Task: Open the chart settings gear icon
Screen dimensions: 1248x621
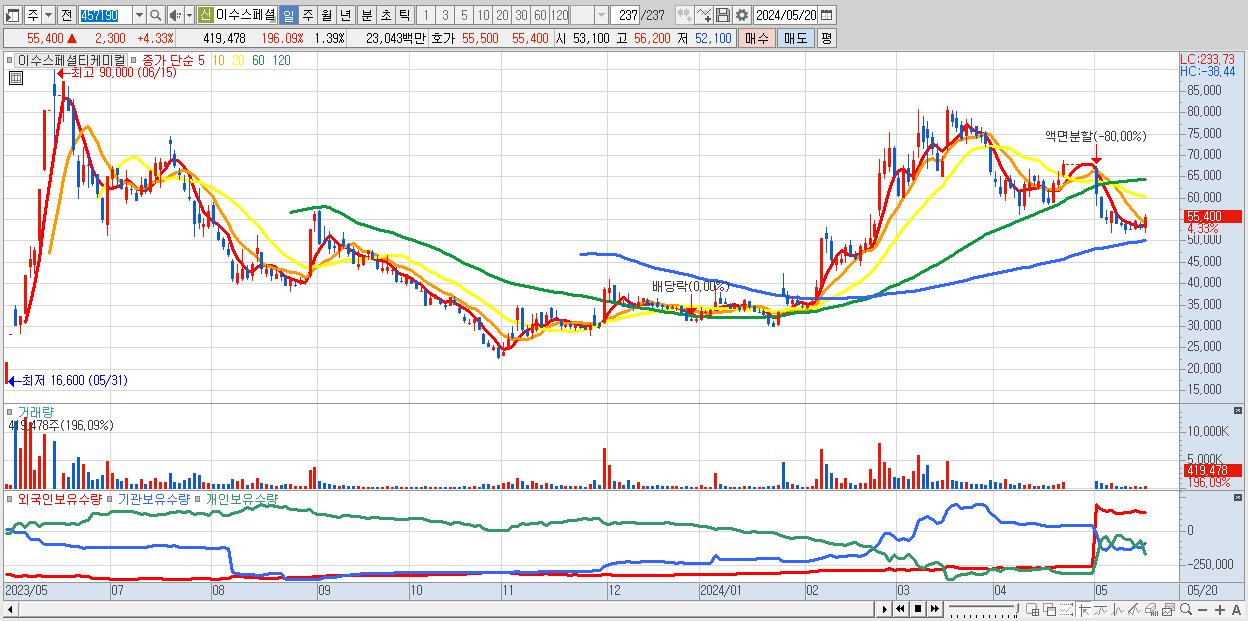Action: pyautogui.click(x=742, y=16)
